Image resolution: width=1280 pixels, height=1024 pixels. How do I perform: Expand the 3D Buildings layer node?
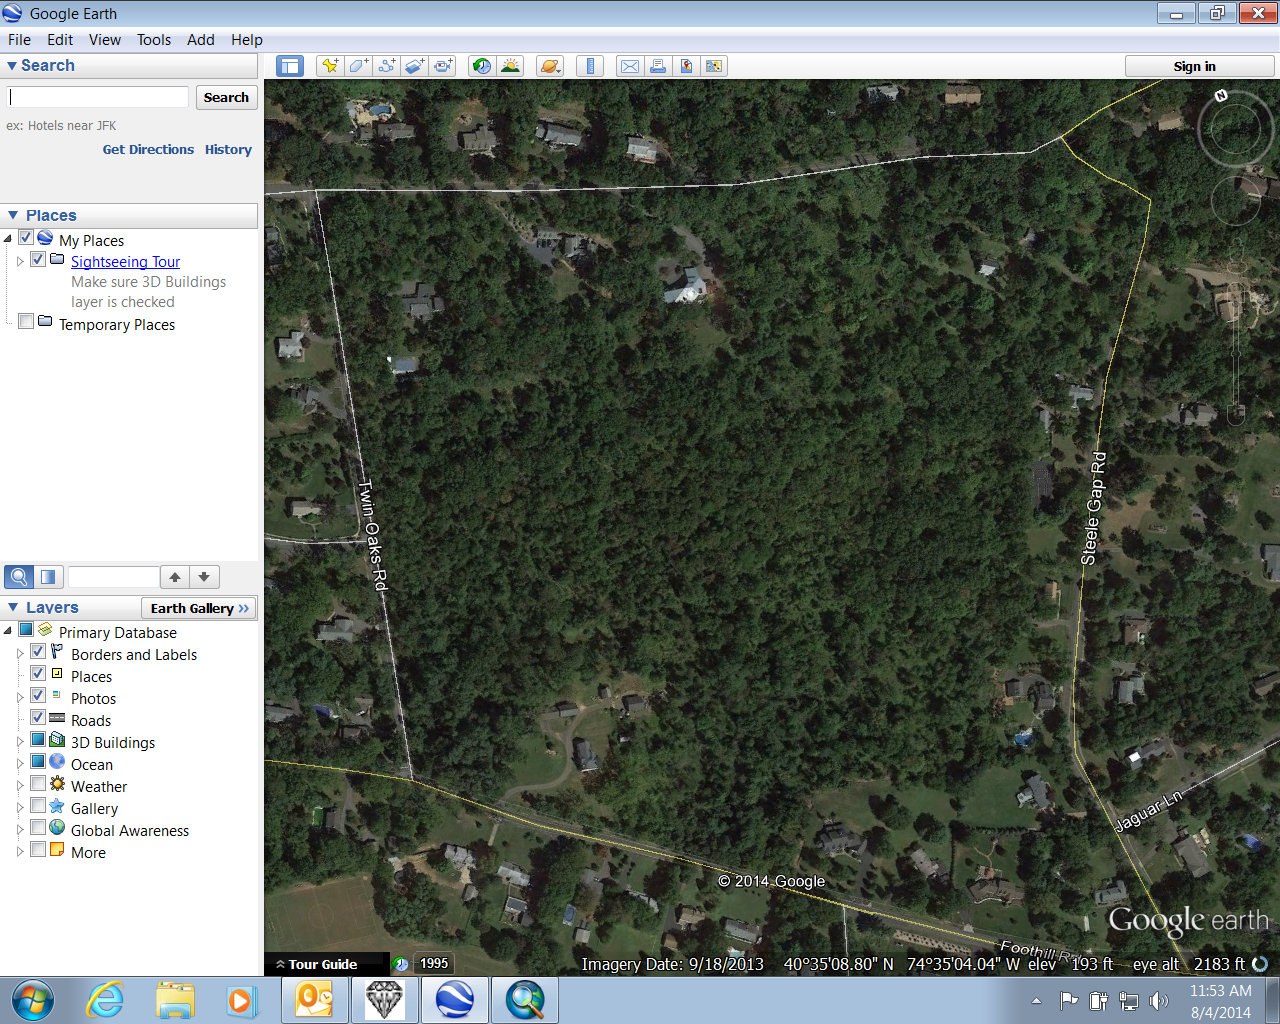tap(20, 742)
